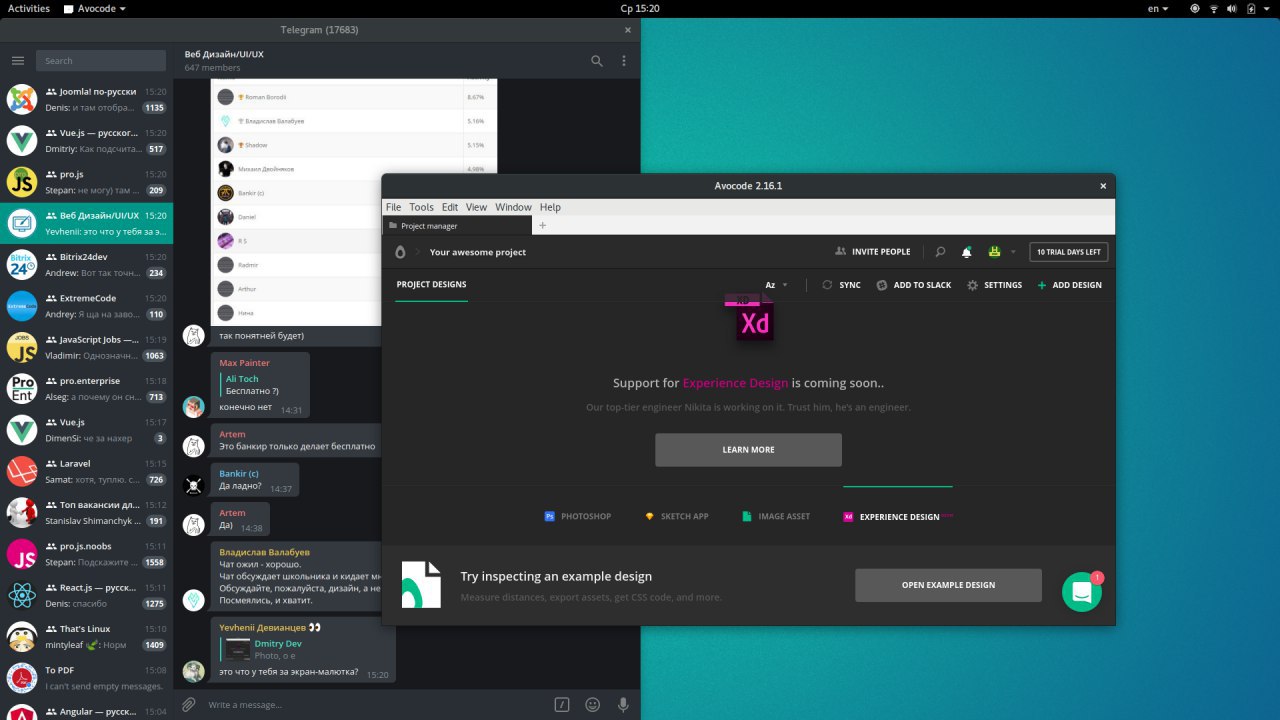Open the That's Linux chat
Viewport: 1280px width, 720px height.
click(87, 637)
